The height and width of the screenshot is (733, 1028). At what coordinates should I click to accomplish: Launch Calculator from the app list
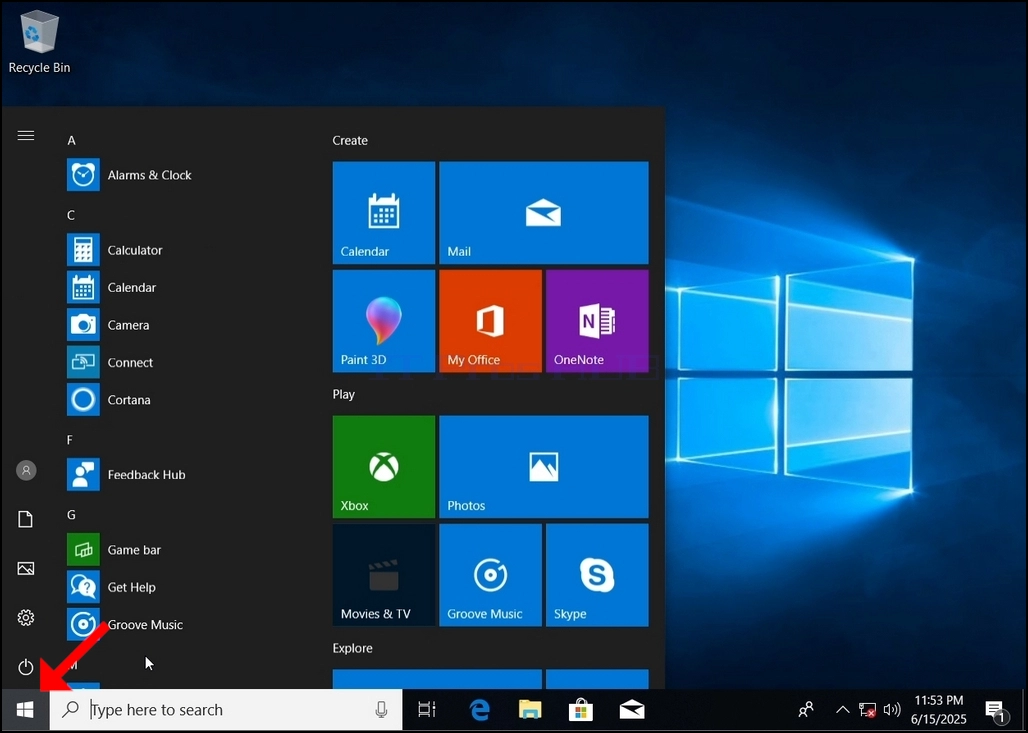135,250
